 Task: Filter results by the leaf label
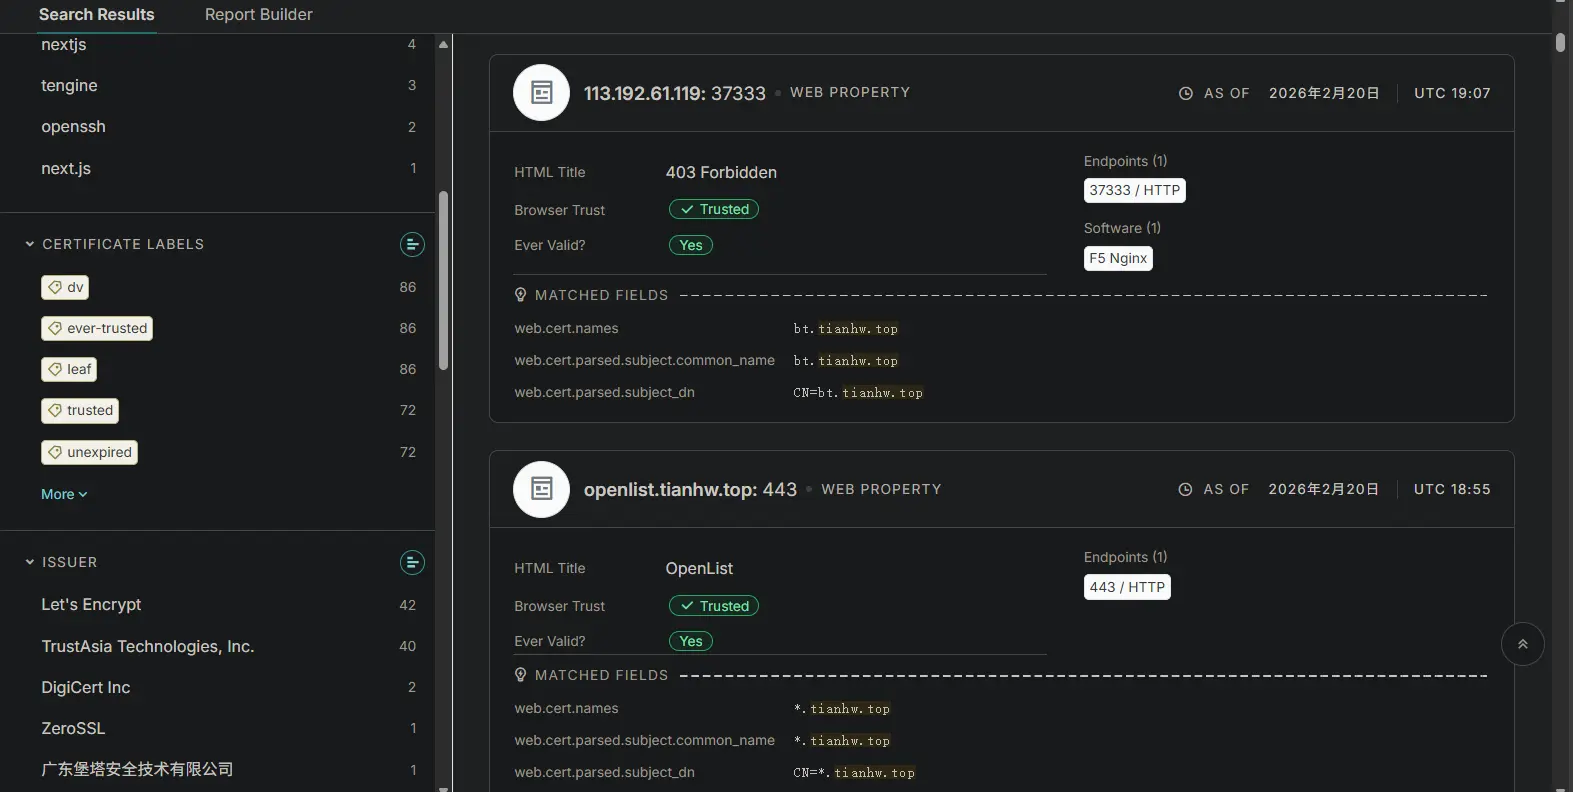[69, 370]
